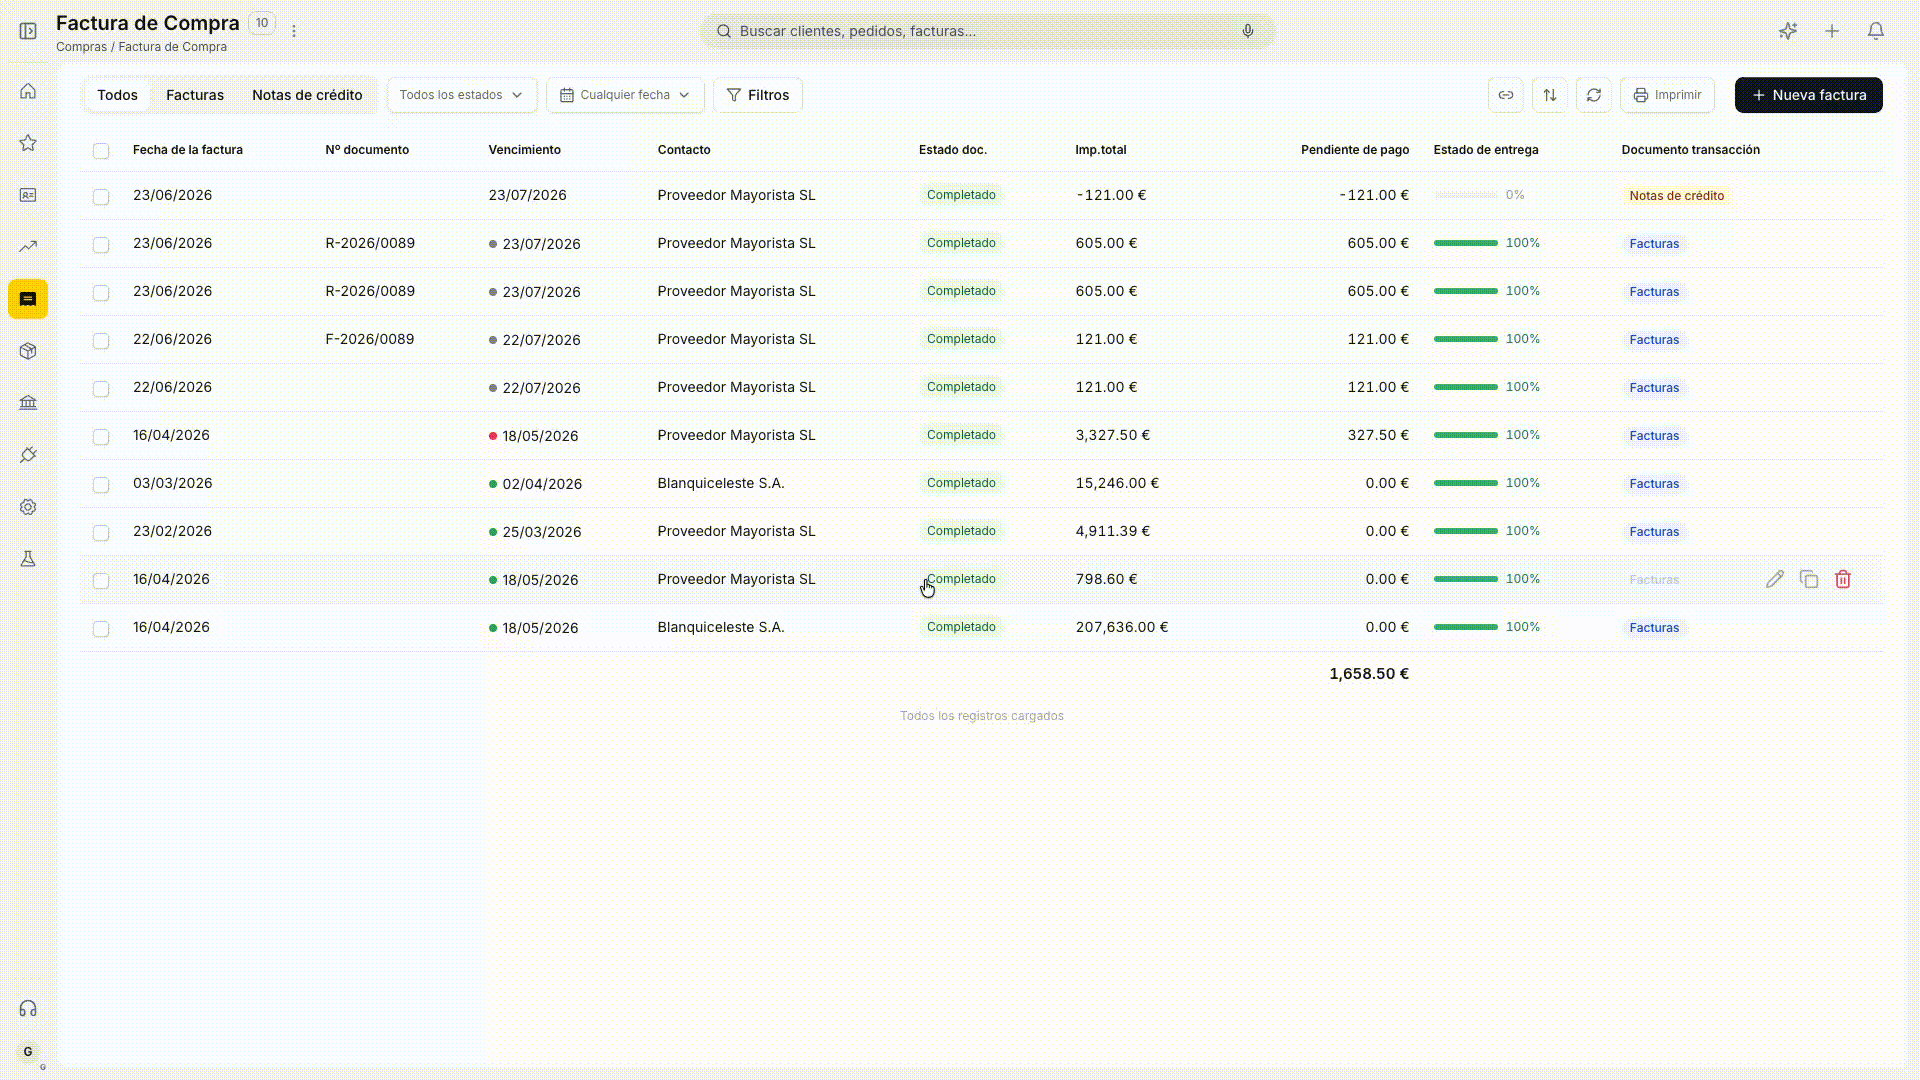Switch to the Facturas tab
1920x1080 pixels.
pos(195,95)
